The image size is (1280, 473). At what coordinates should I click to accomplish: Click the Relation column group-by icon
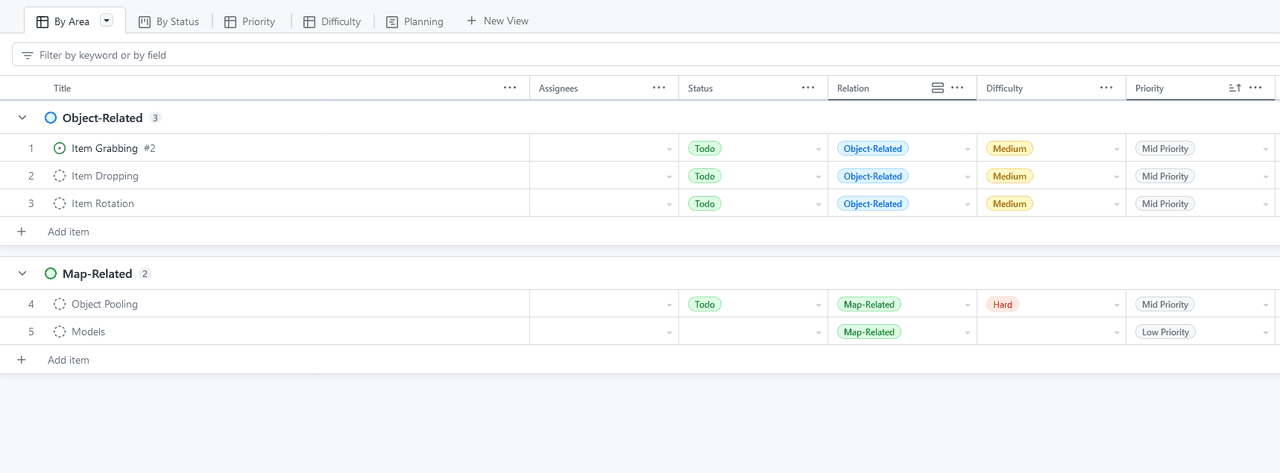pyautogui.click(x=937, y=88)
